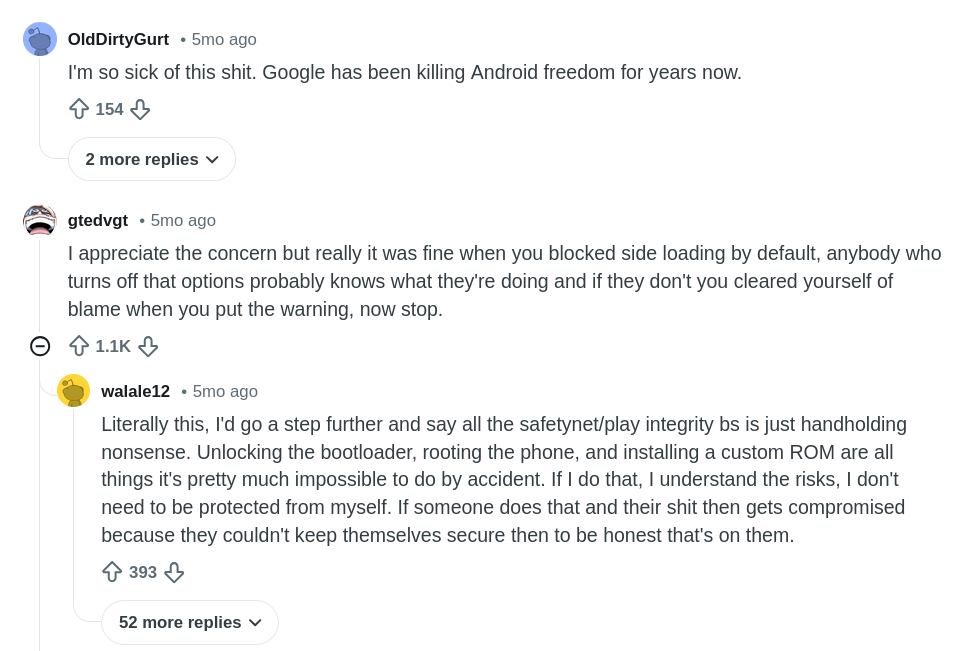The width and height of the screenshot is (974, 651).
Task: Click the chevron on the 2 more replies button
Action: coord(212,159)
